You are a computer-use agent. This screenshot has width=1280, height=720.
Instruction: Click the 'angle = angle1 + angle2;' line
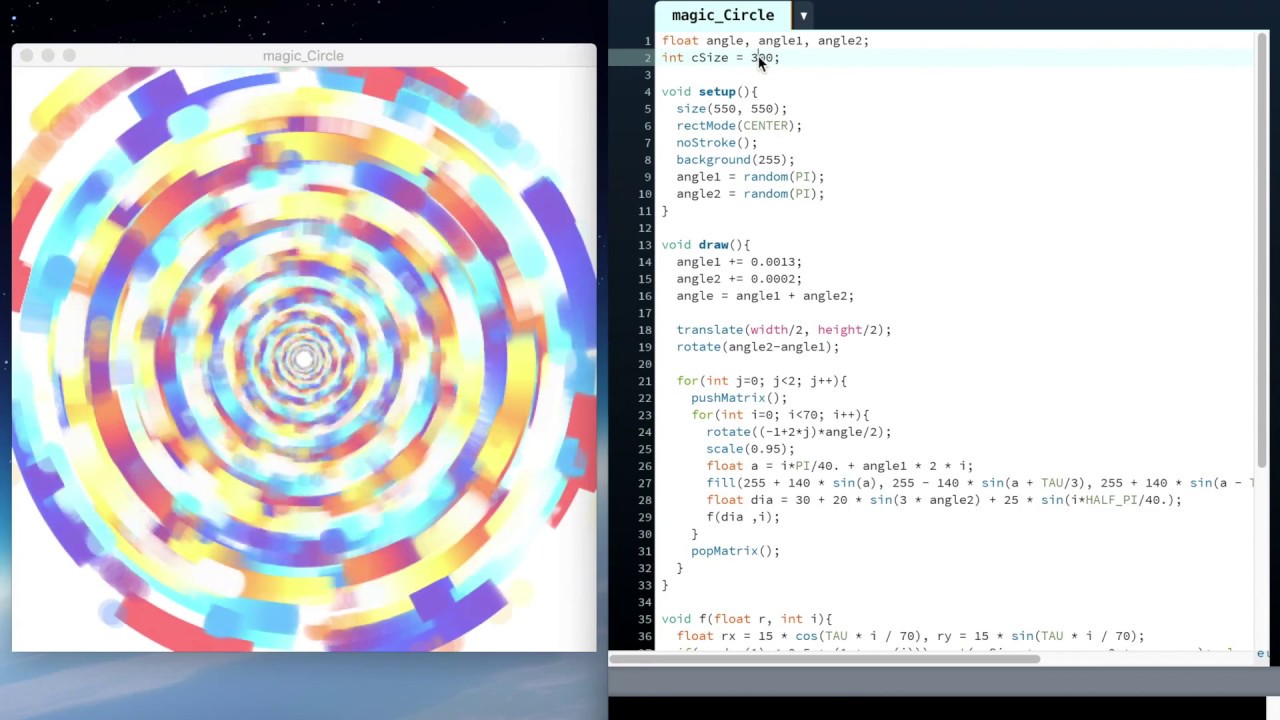[765, 296]
